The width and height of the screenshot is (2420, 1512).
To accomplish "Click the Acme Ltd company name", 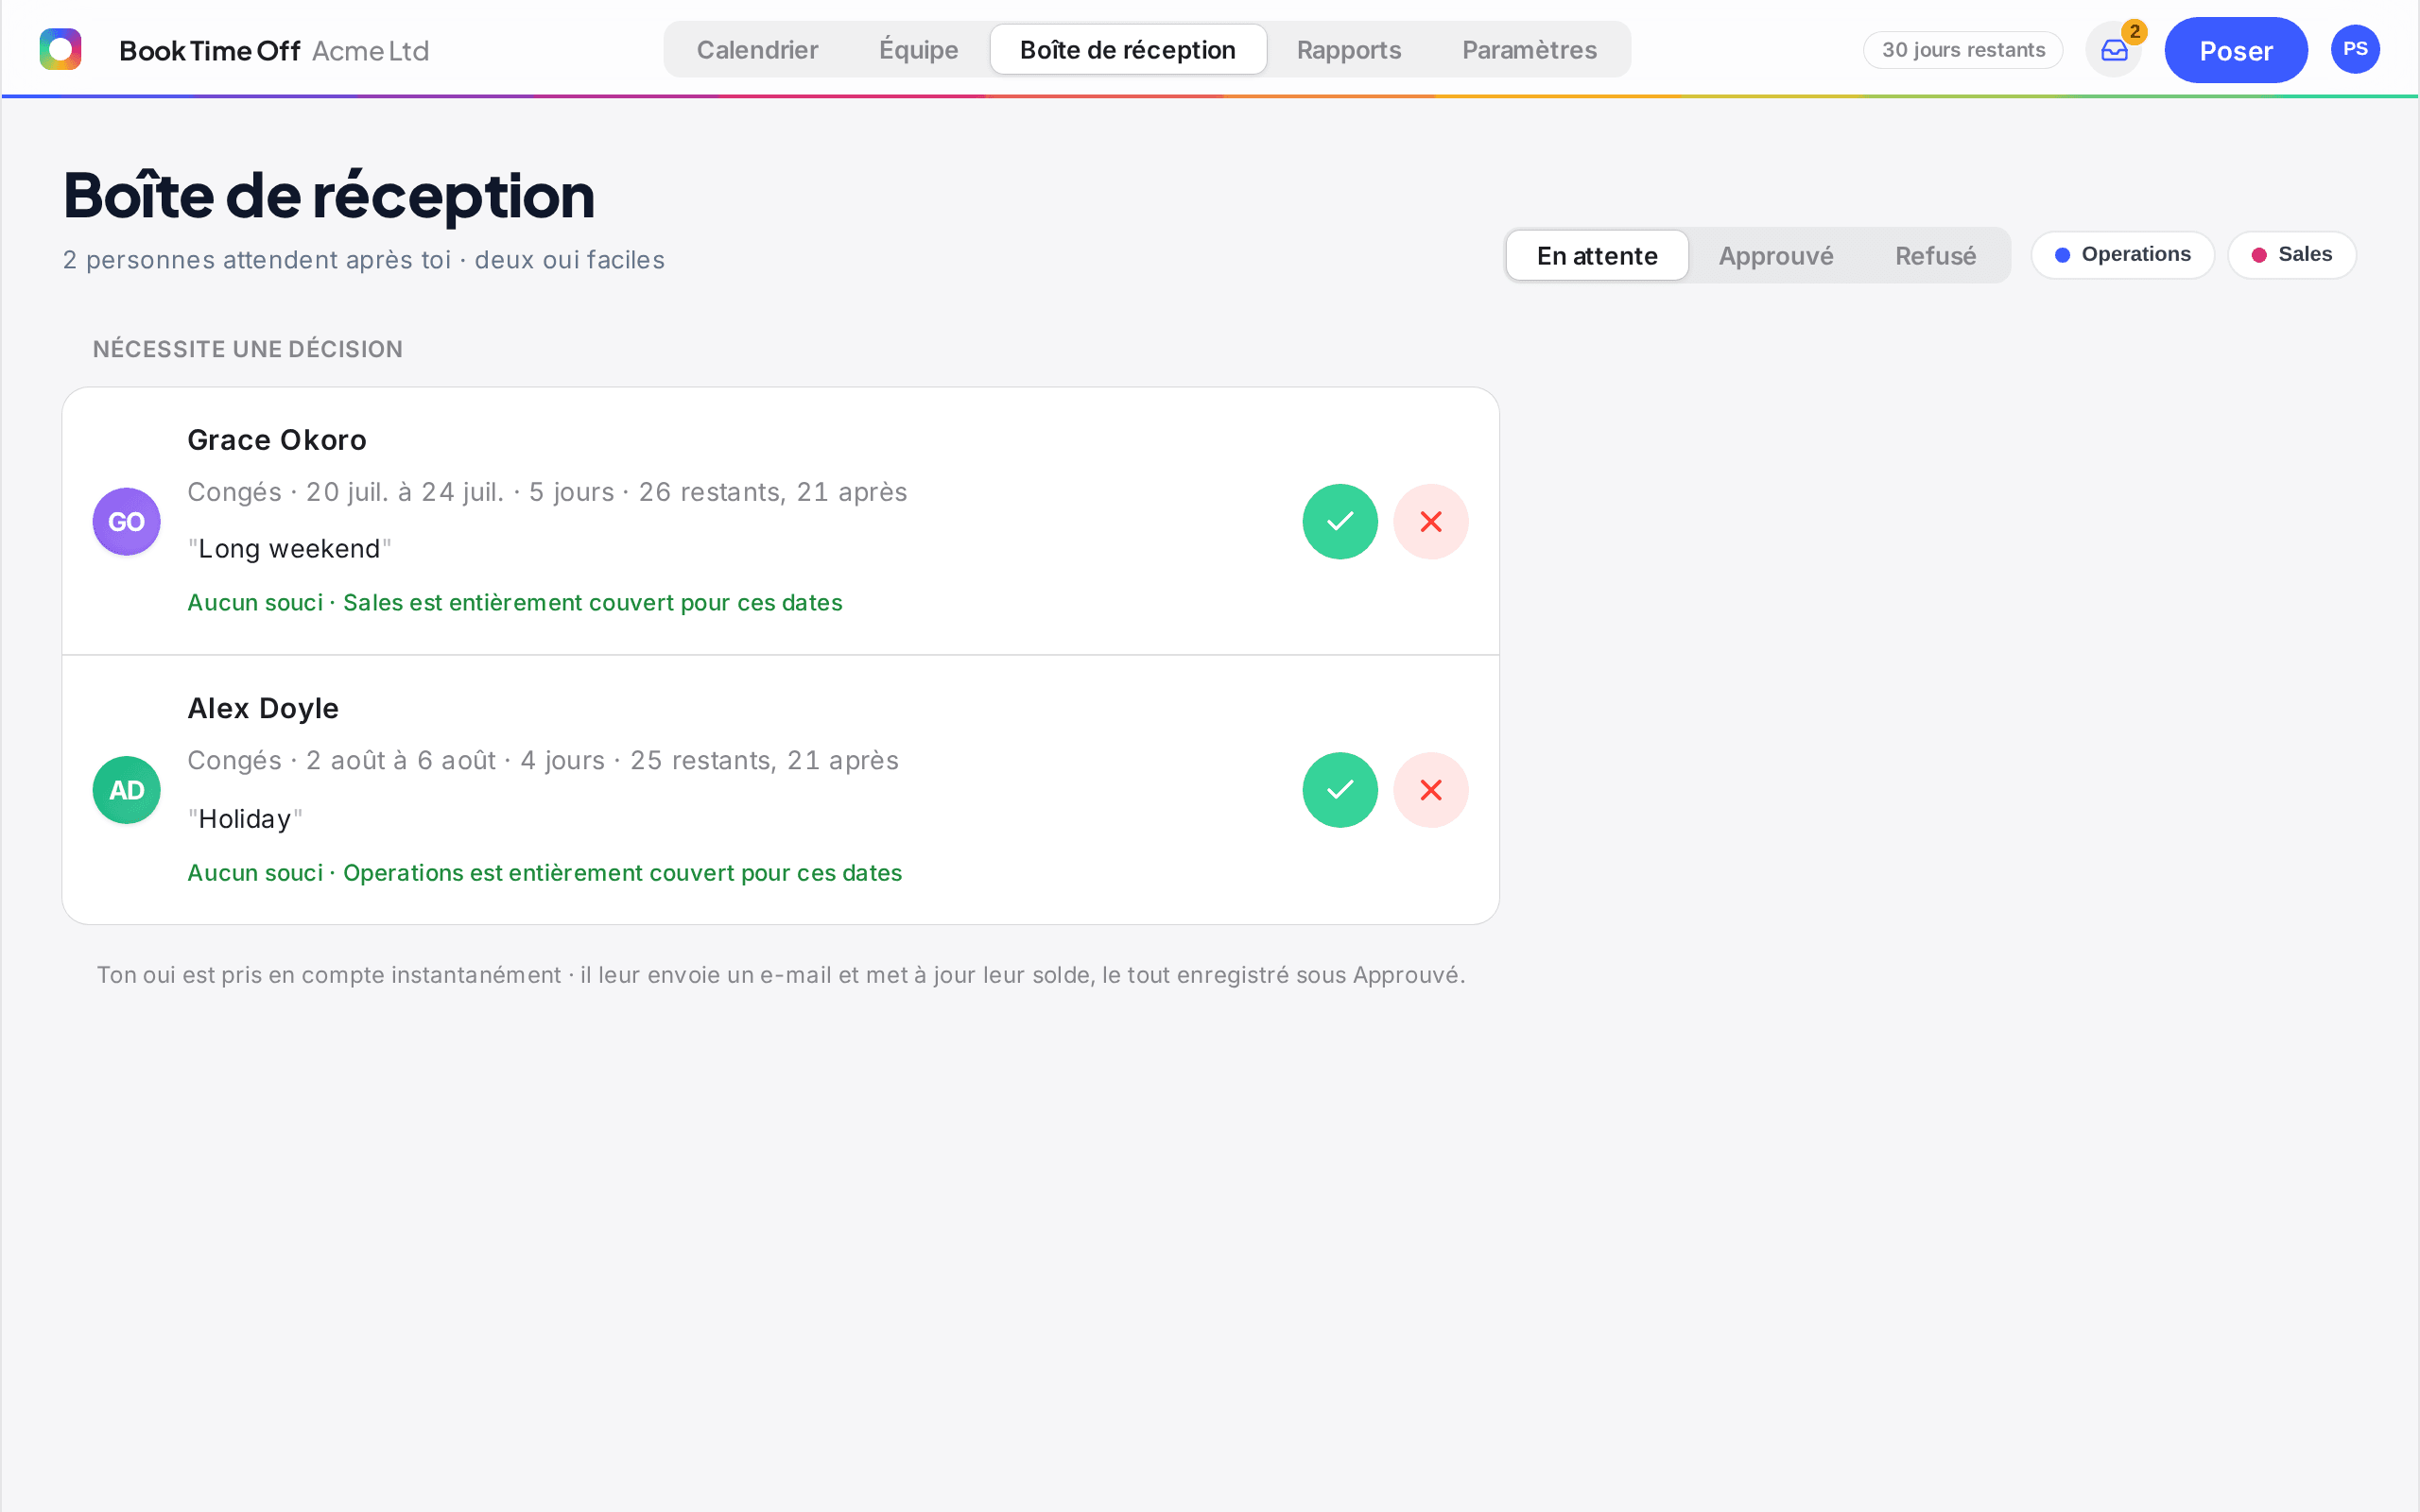I will pyautogui.click(x=370, y=50).
